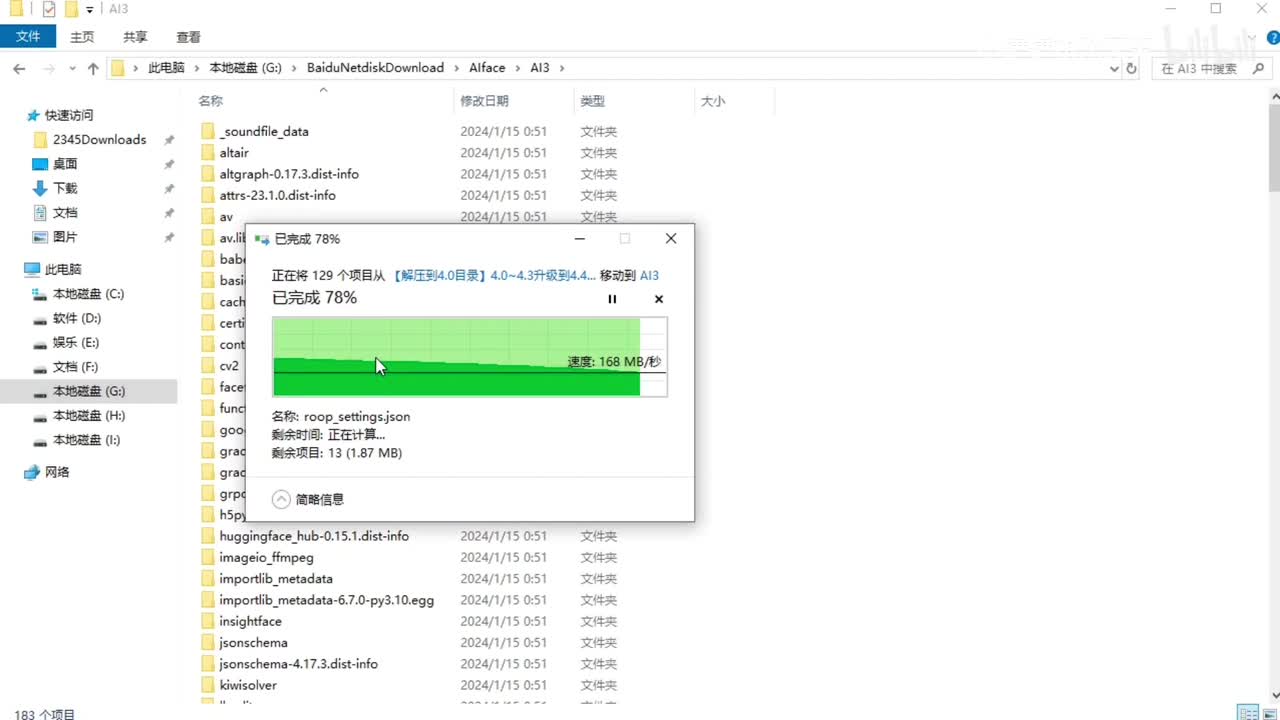Screen dimensions: 1280x720
Task: Open the address bar history dropdown
Action: click(x=1115, y=68)
